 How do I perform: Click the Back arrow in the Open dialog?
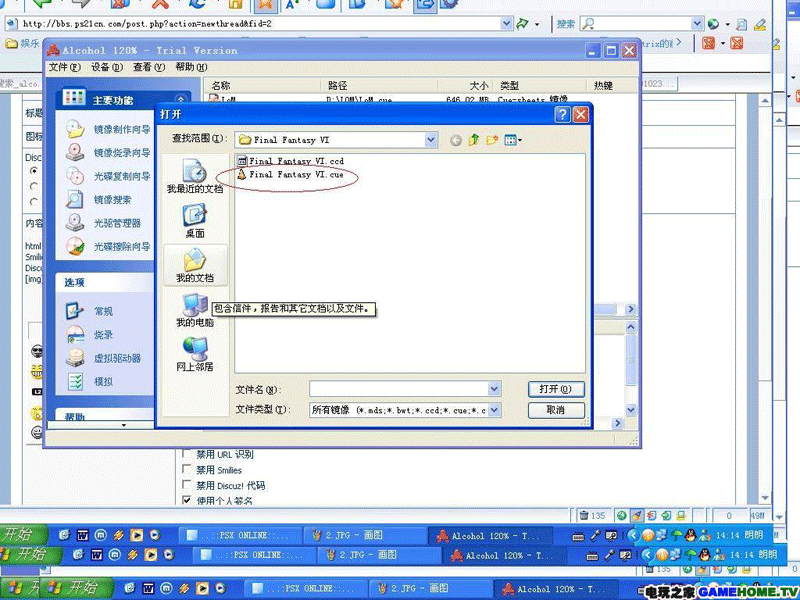456,140
